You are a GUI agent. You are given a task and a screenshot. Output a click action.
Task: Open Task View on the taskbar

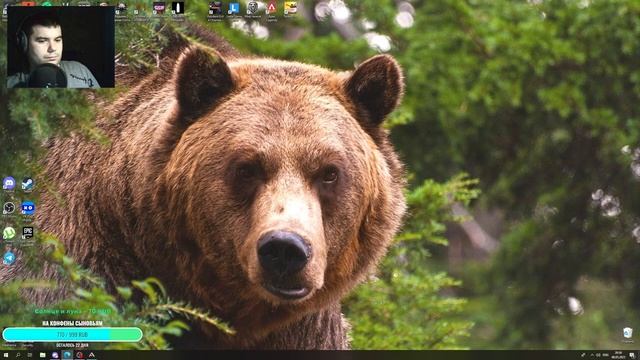click(30, 355)
